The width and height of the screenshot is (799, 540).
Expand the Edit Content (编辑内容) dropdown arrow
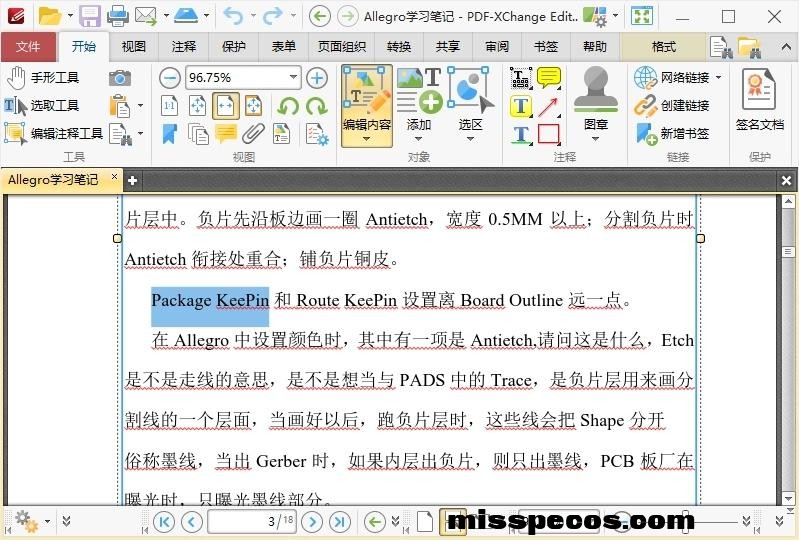click(366, 139)
